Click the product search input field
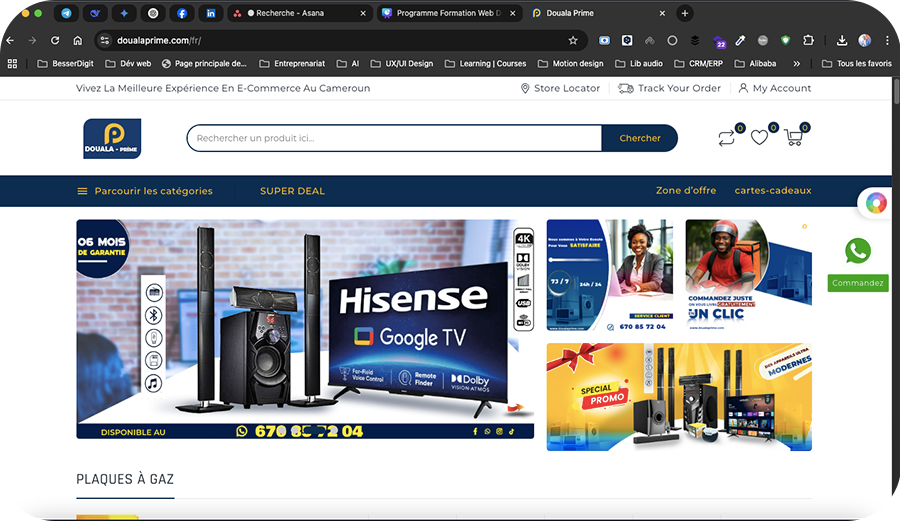Viewport: 900px width, 521px height. coord(394,138)
